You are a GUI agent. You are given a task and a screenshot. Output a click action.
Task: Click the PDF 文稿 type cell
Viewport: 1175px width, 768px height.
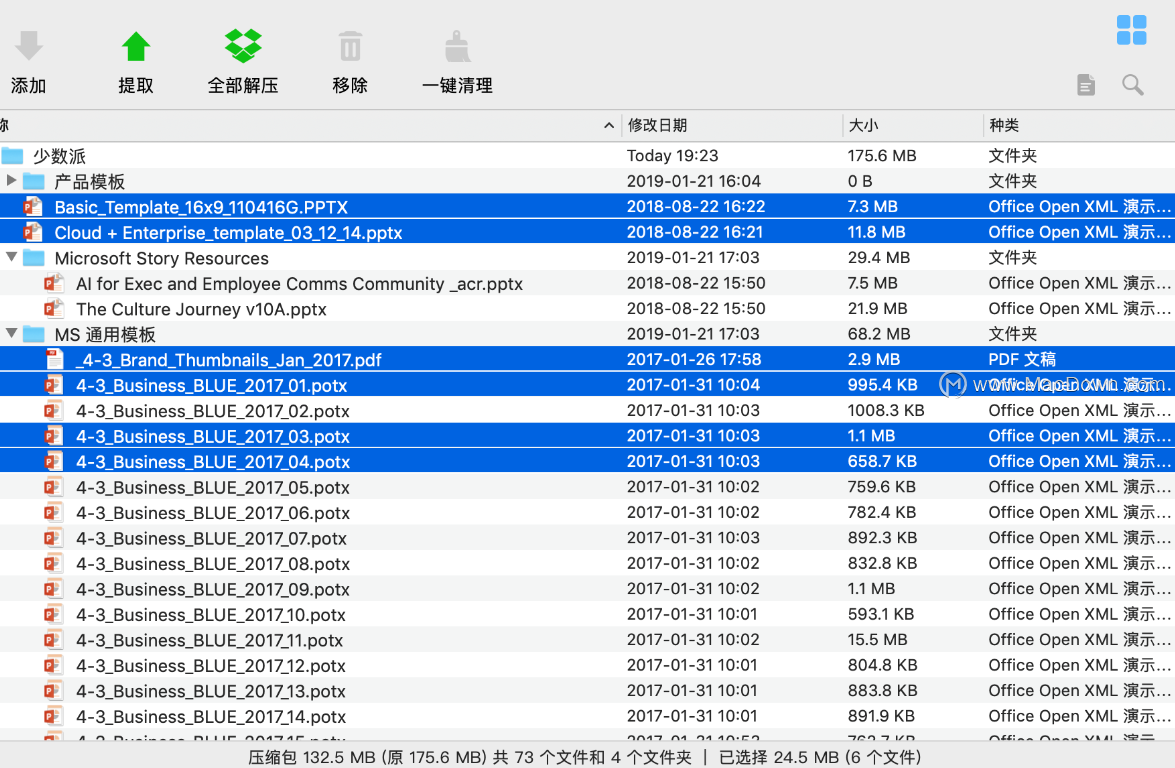pos(1022,360)
